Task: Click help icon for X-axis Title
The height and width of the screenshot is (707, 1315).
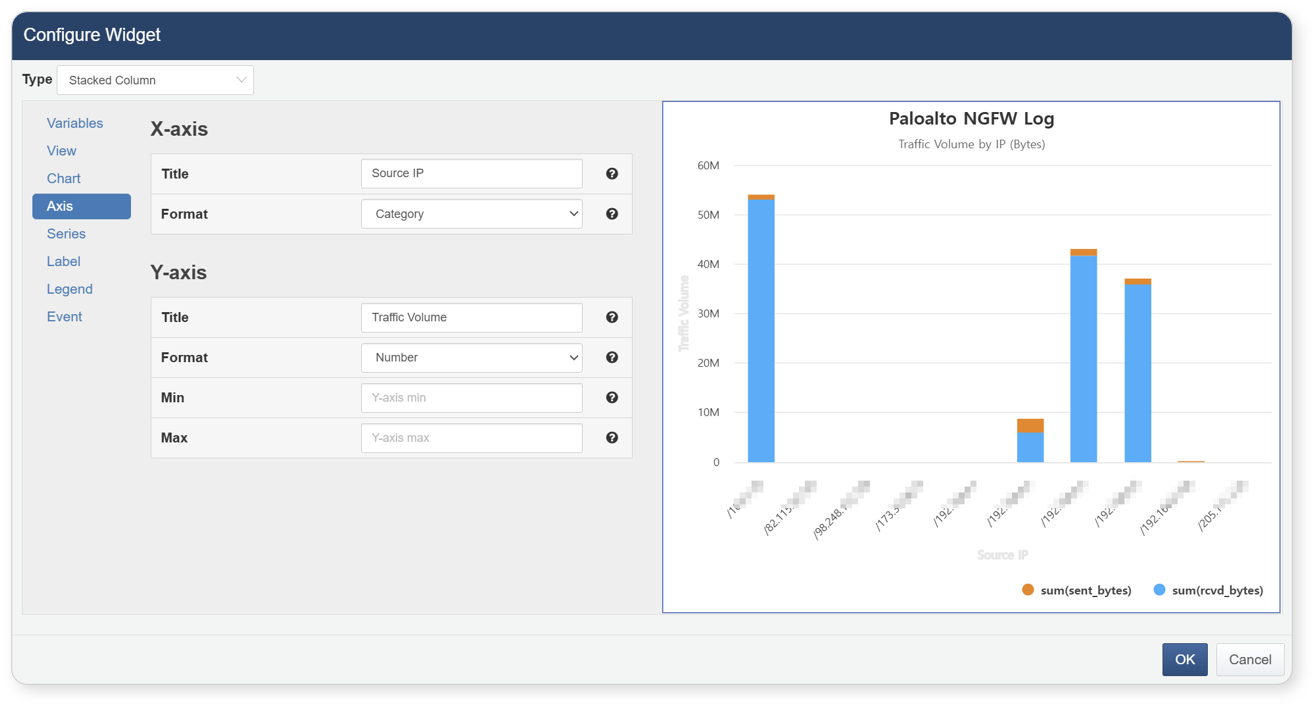Action: click(x=612, y=174)
